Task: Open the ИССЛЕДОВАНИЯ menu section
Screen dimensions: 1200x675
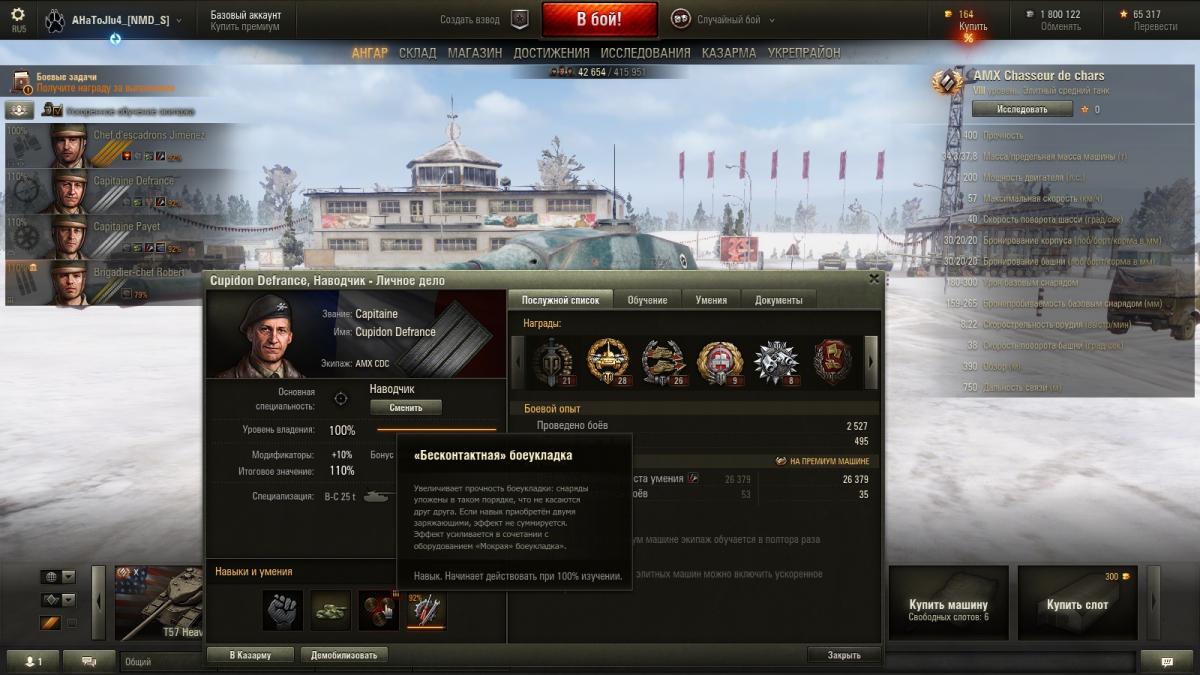Action: point(644,53)
